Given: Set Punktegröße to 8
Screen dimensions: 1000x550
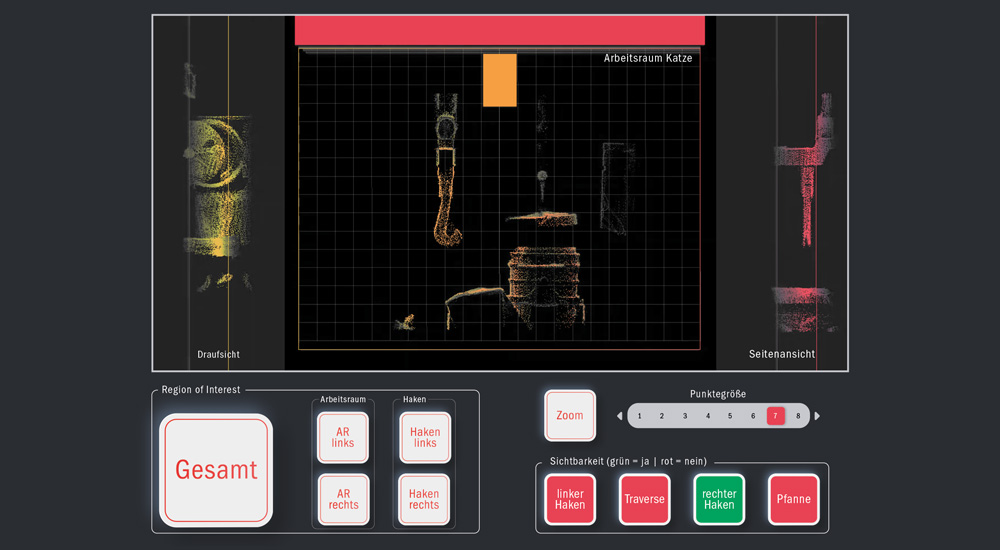Looking at the screenshot, I should pos(798,416).
